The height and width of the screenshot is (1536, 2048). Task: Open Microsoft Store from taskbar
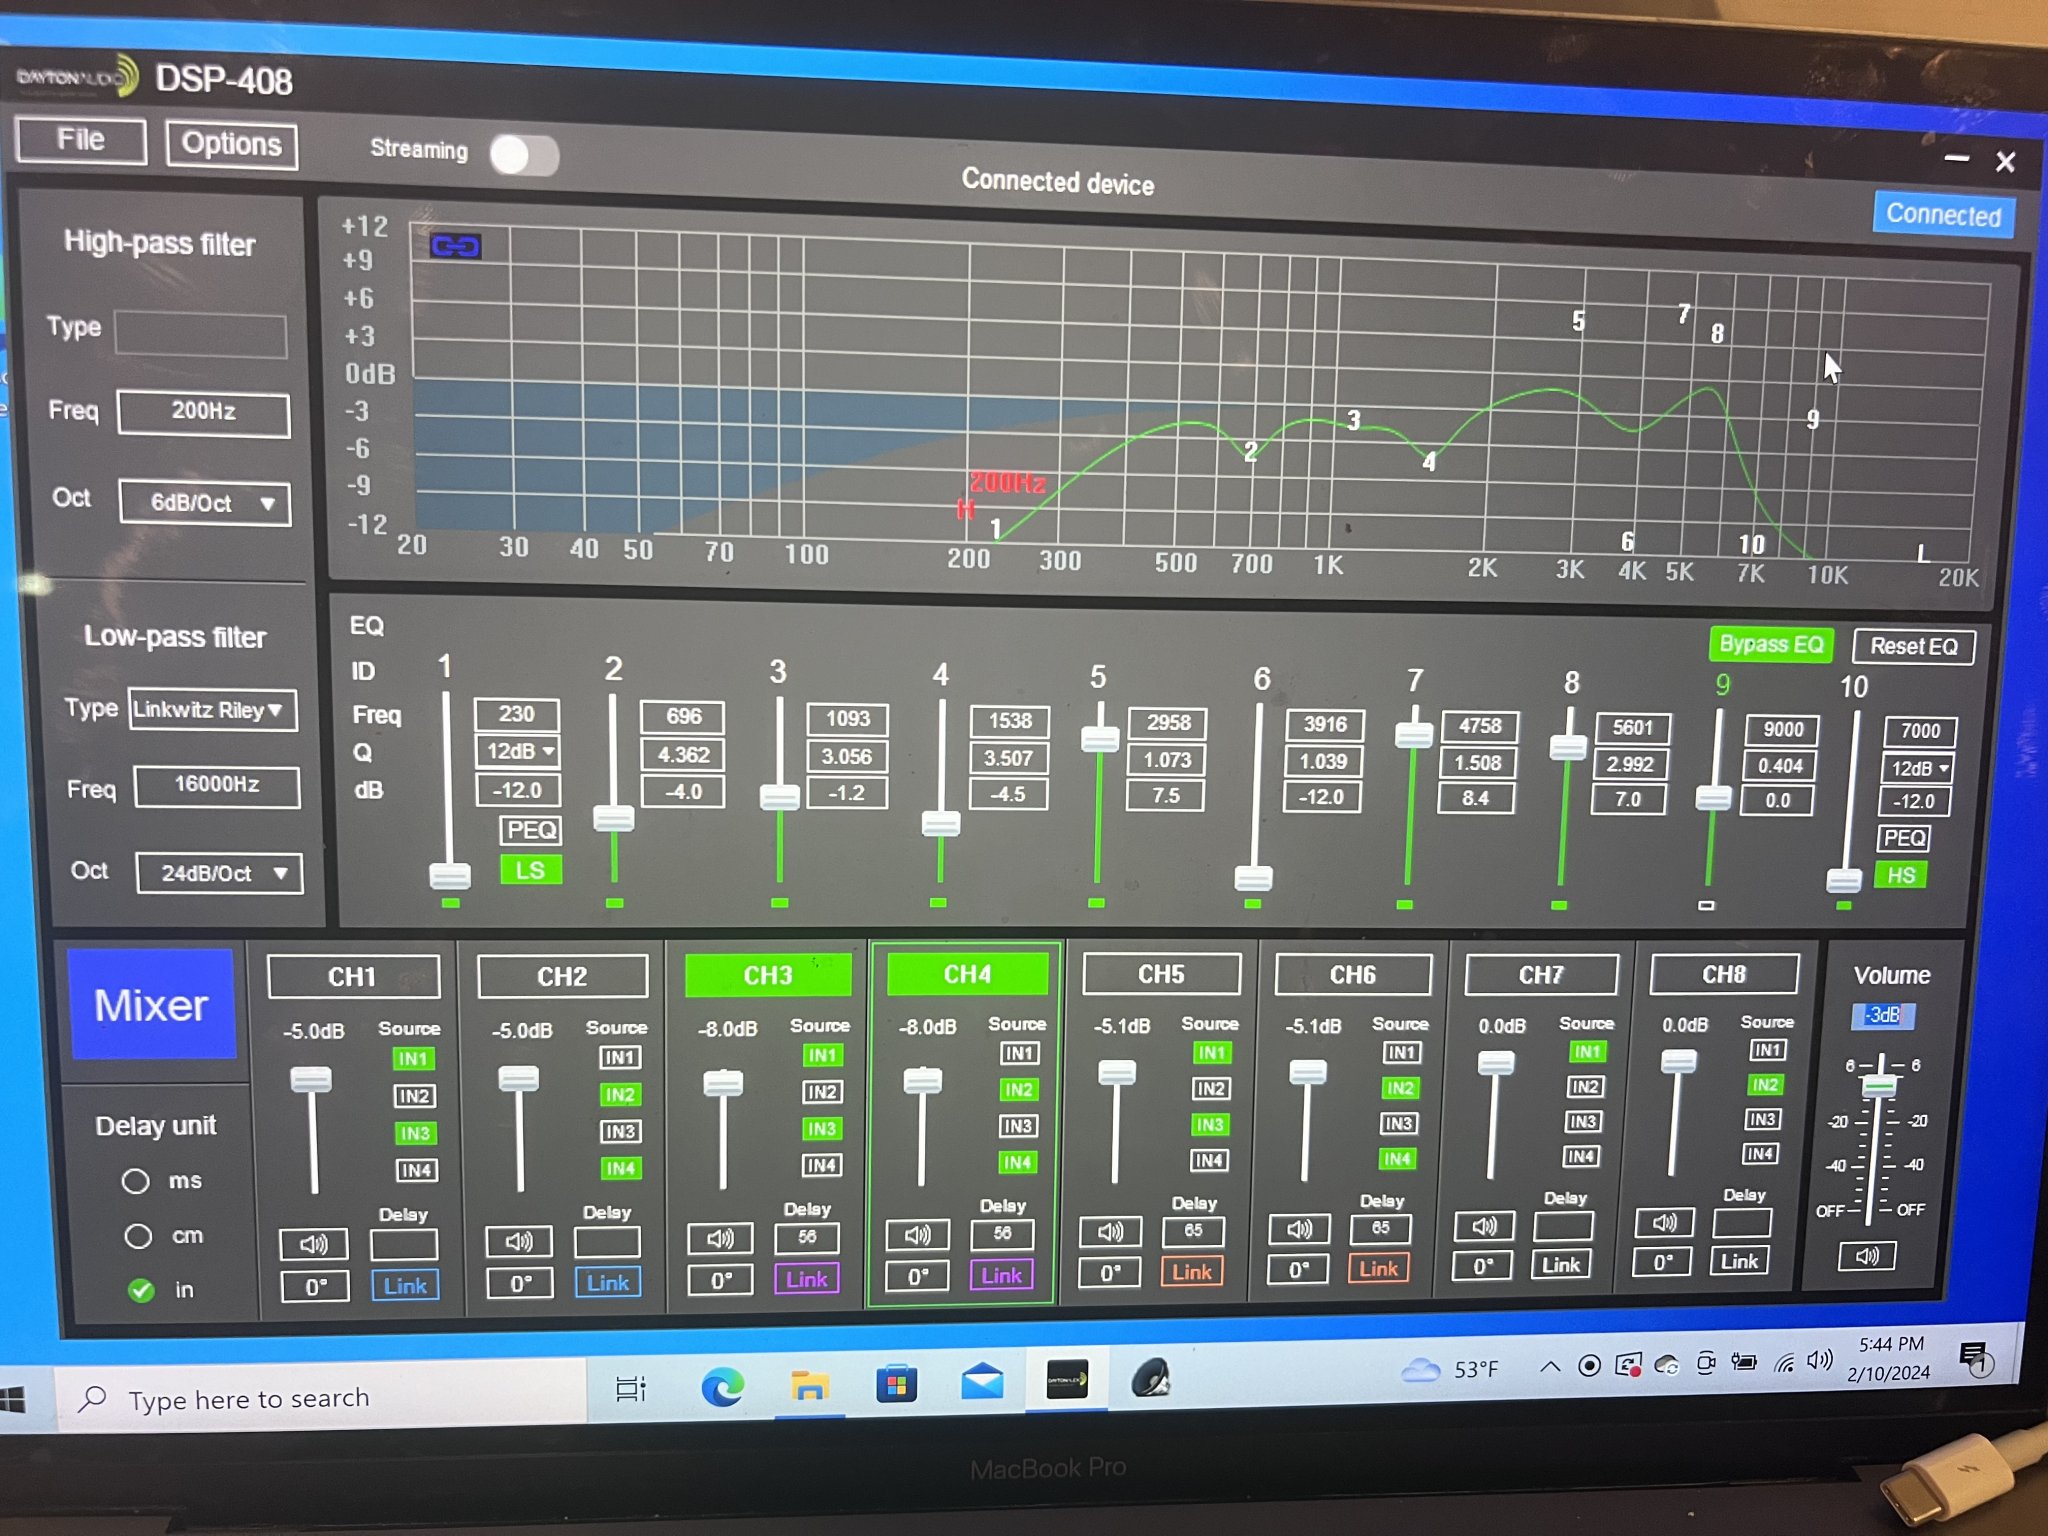896,1386
